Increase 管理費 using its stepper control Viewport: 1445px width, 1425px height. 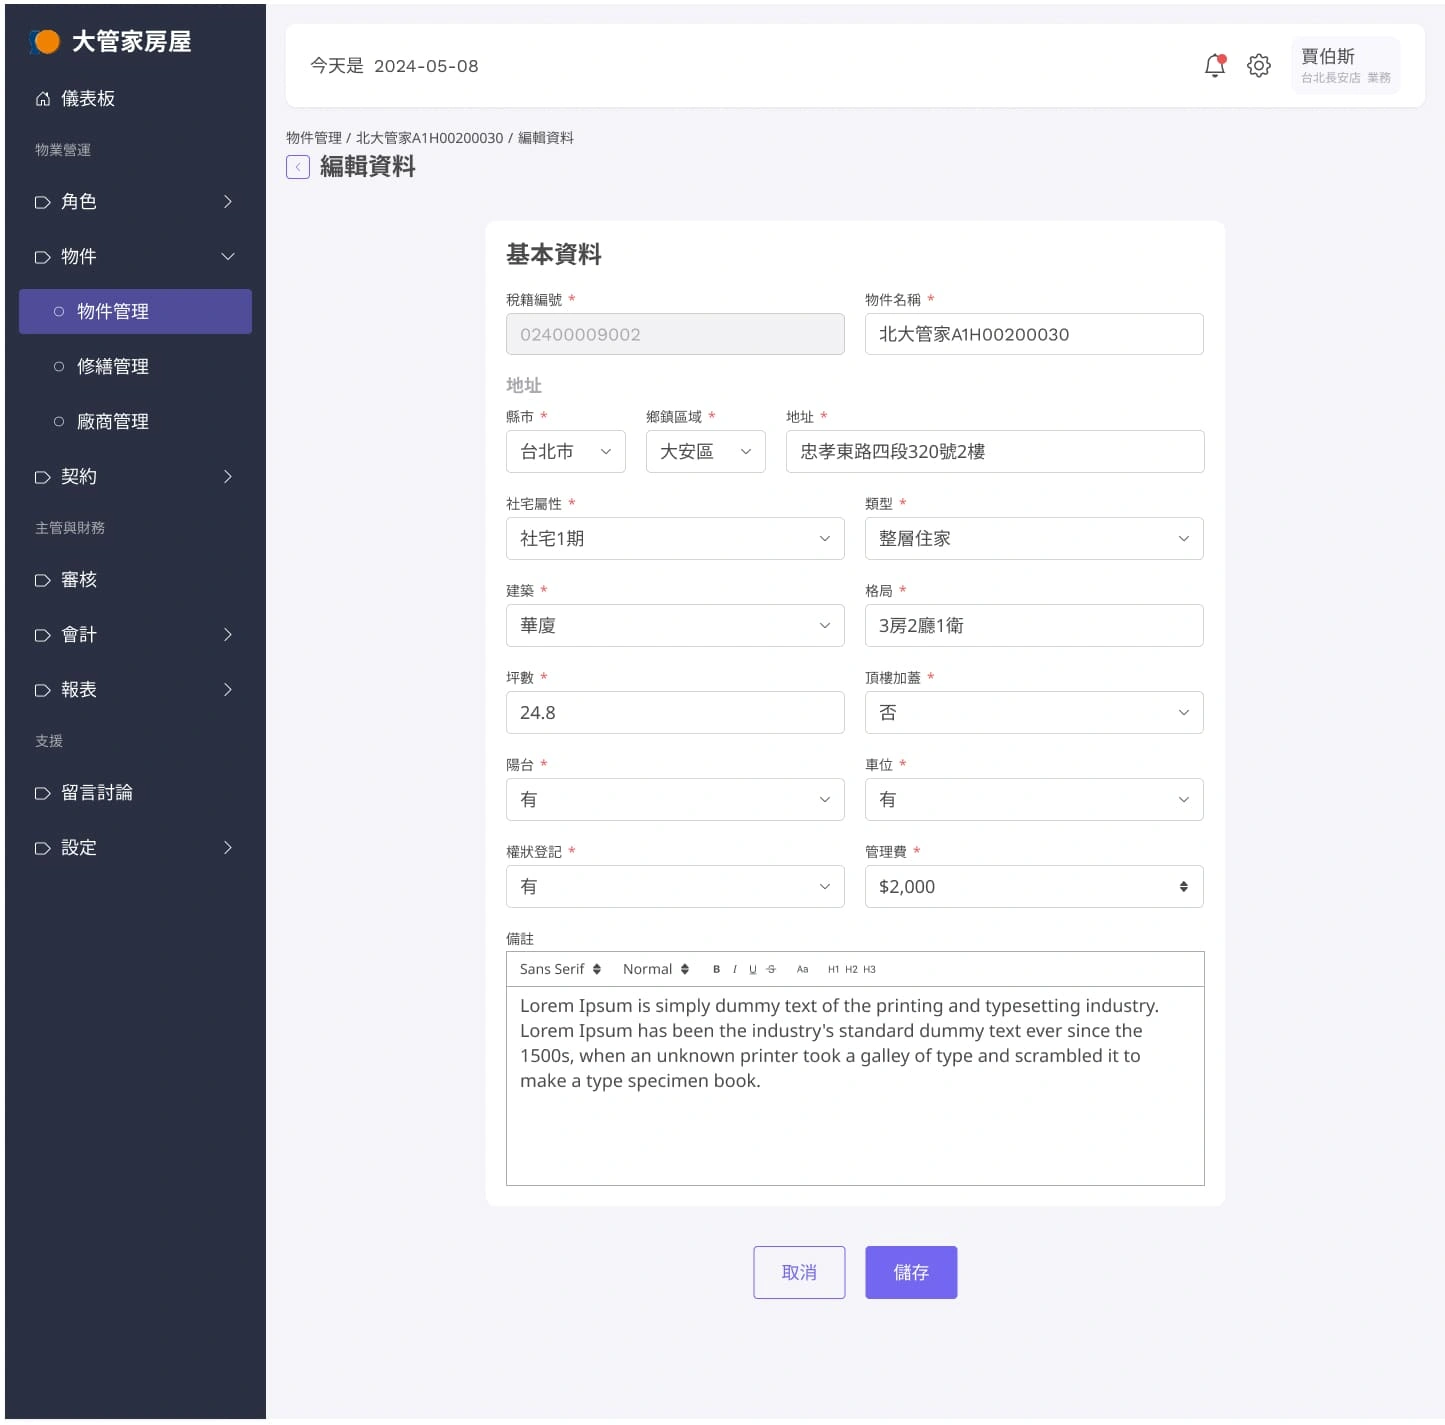1182,881
